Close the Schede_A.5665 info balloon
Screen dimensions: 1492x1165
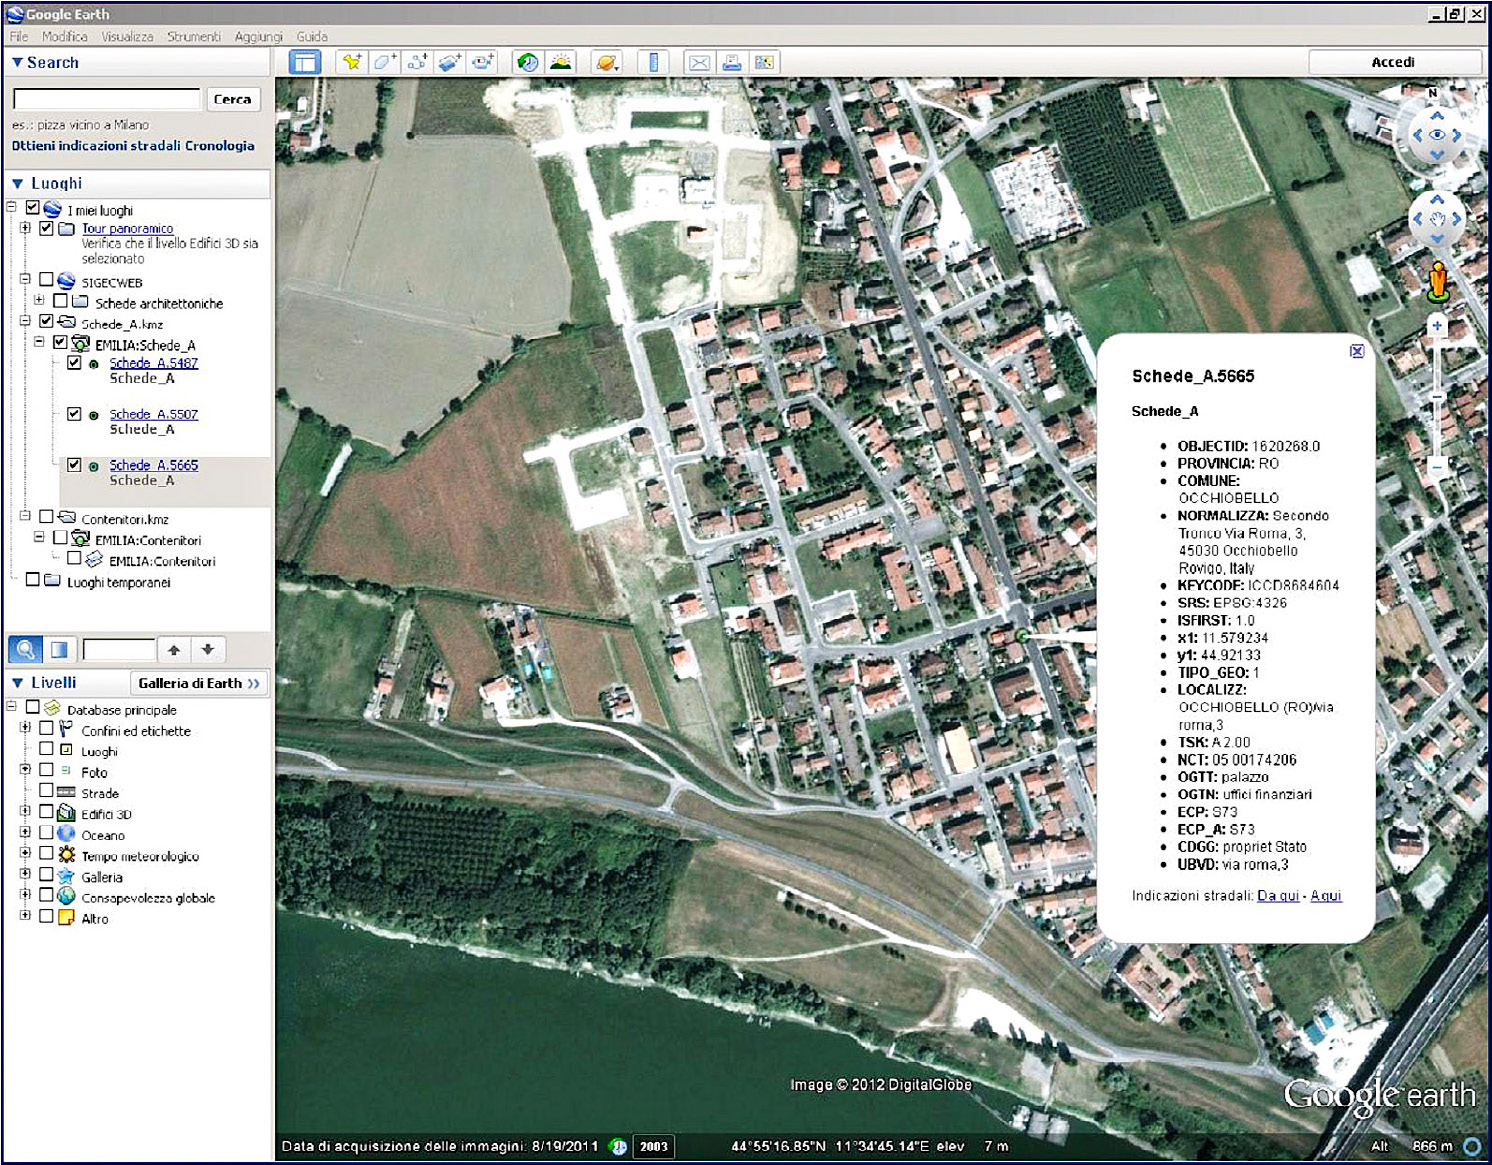click(x=1357, y=351)
